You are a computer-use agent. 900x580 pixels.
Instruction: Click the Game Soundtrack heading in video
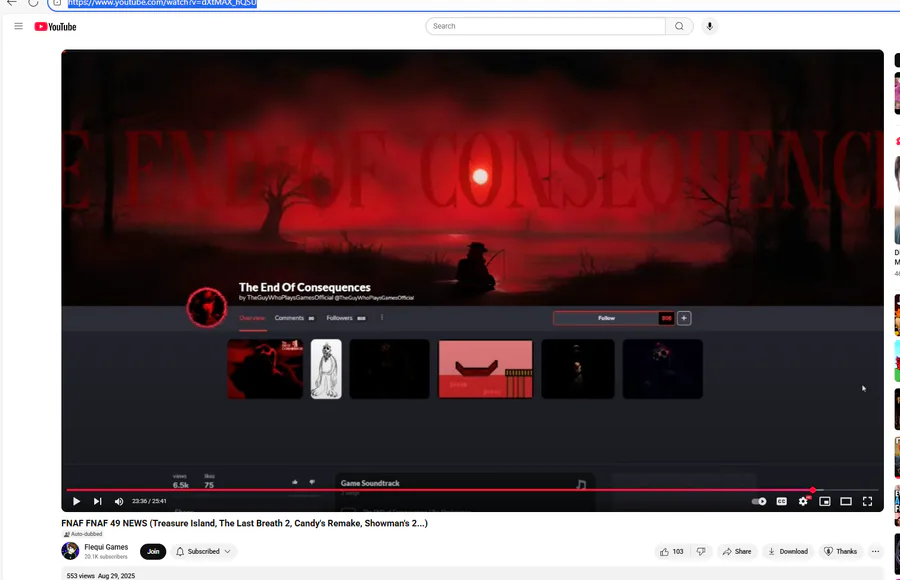click(370, 483)
